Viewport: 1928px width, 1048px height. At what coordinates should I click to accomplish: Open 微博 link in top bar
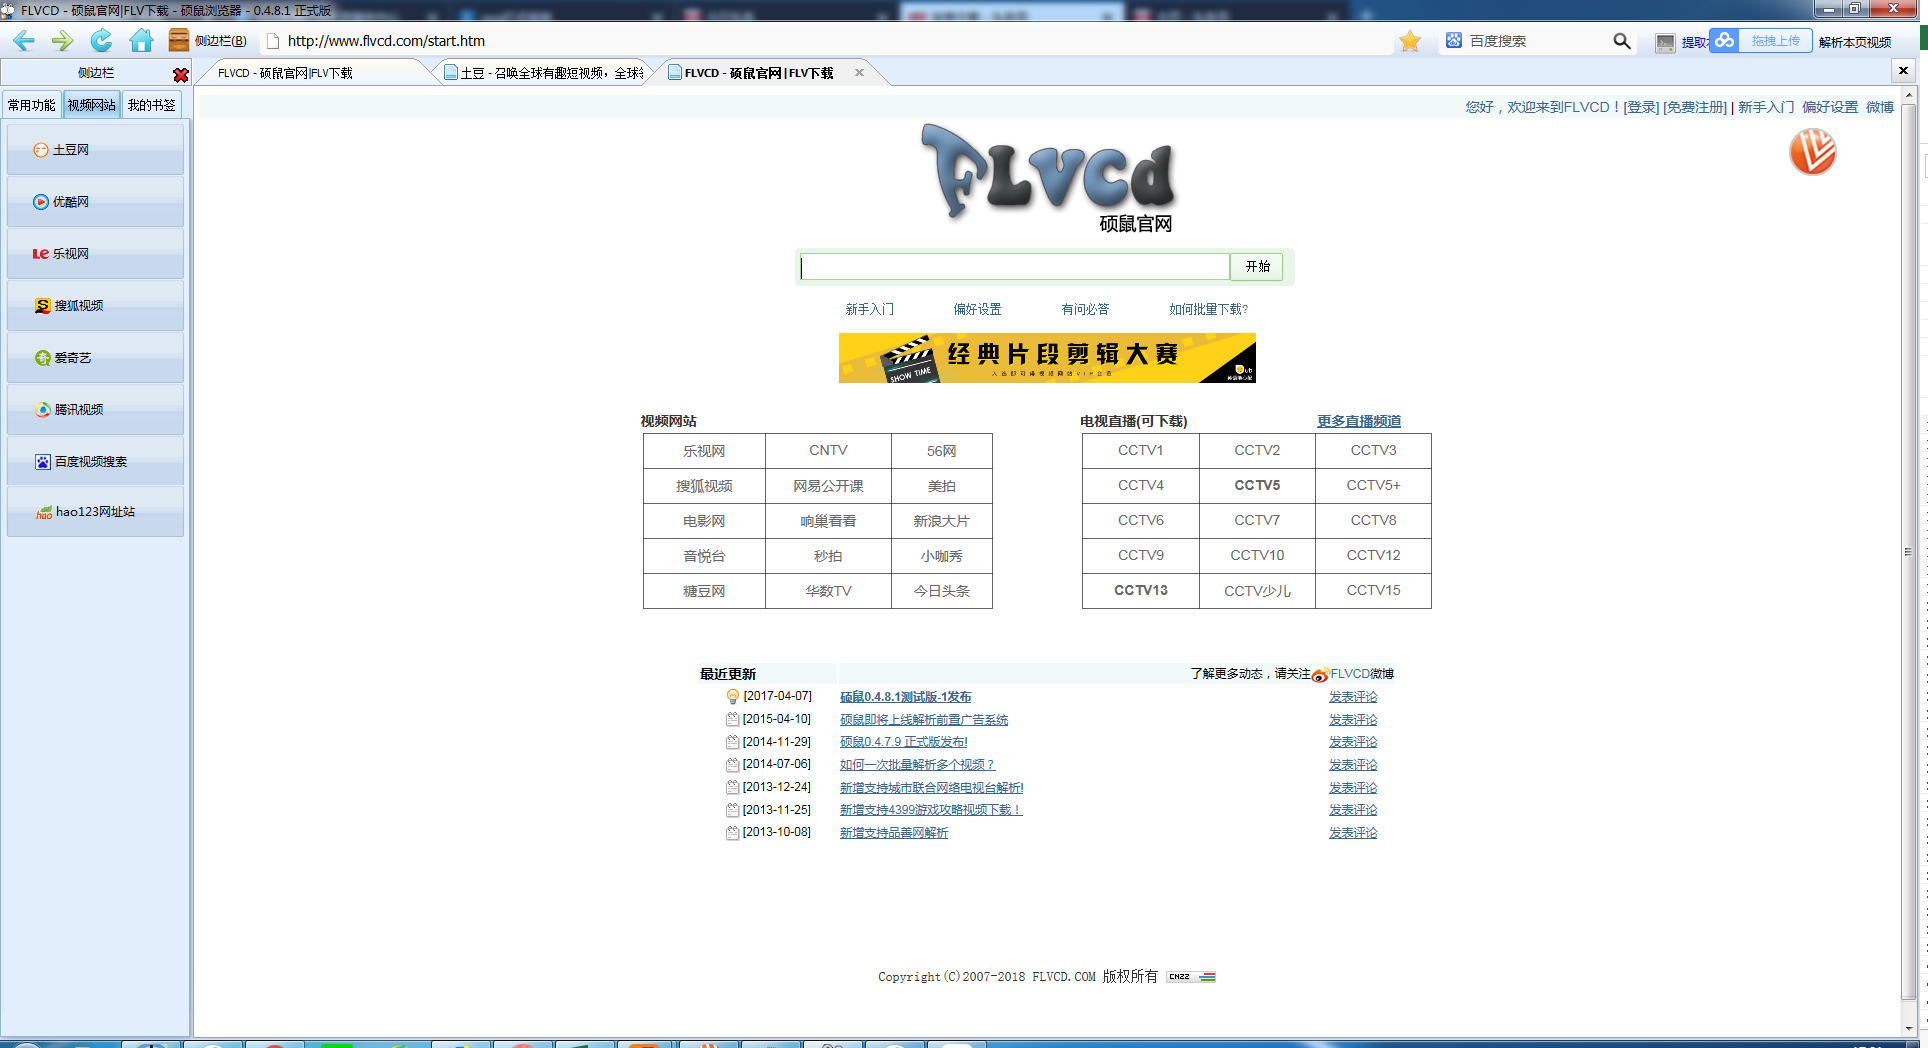pyautogui.click(x=1880, y=107)
